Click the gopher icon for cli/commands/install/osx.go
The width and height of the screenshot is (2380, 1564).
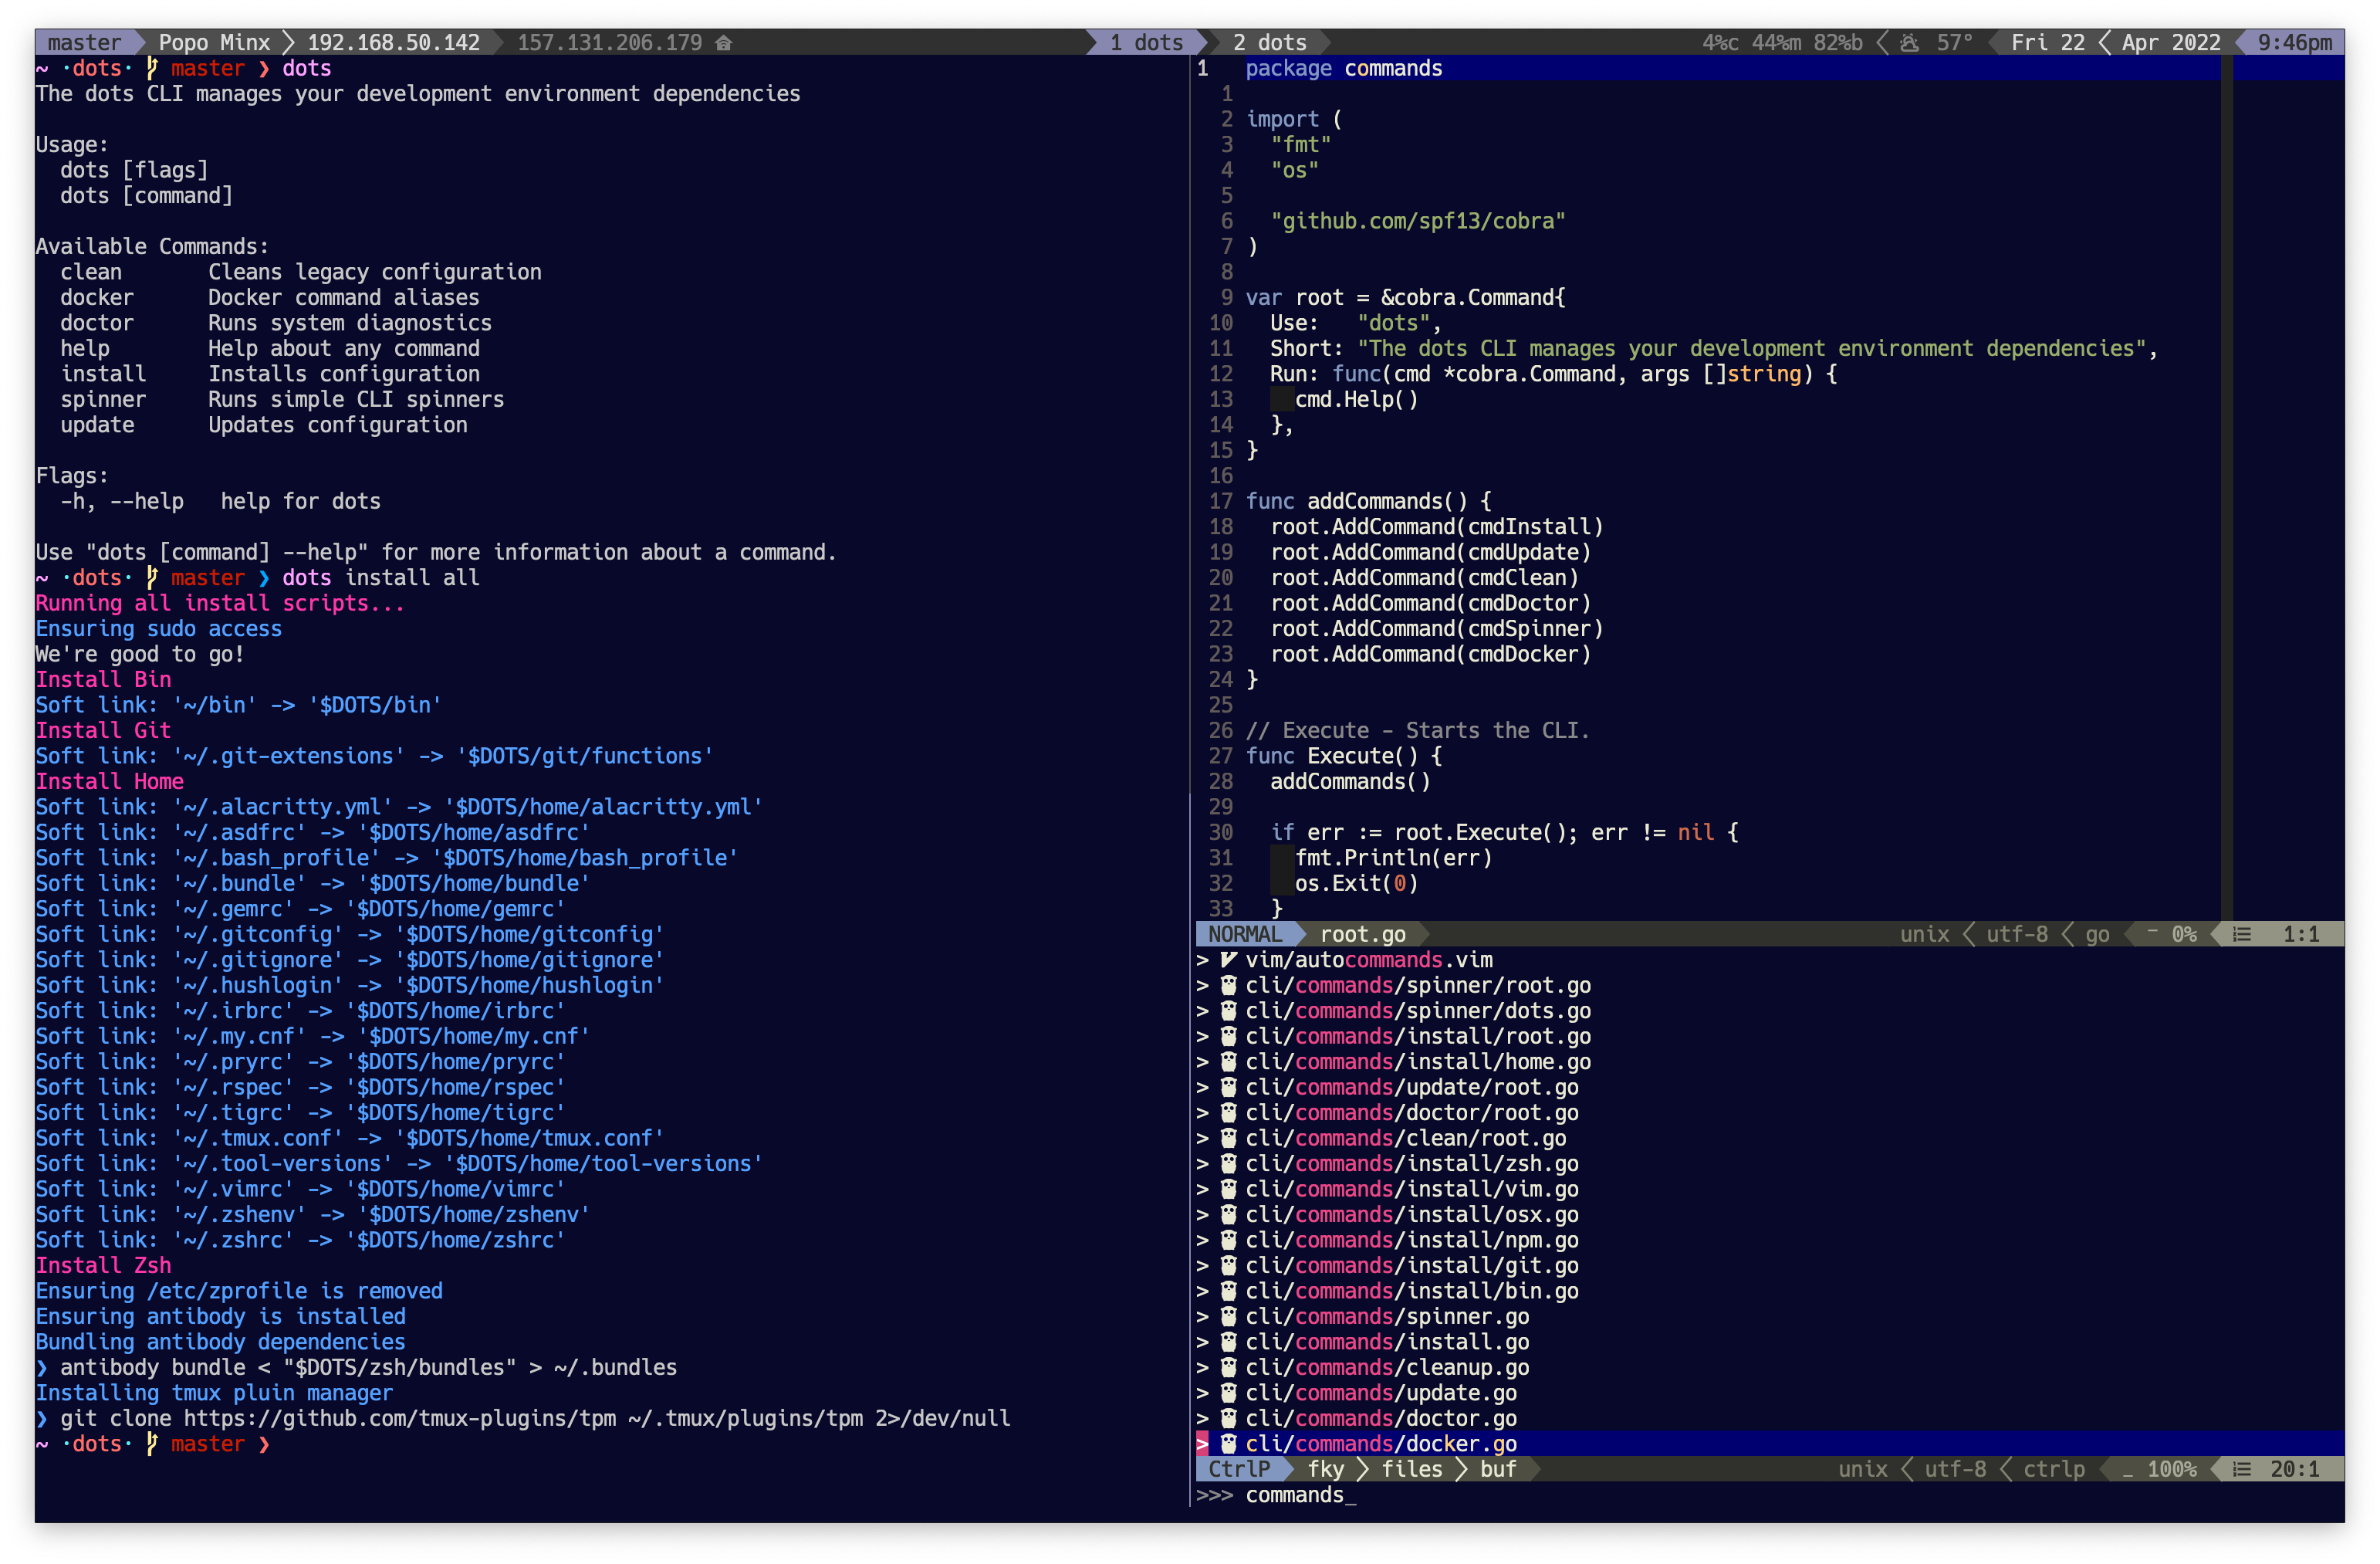point(1228,1215)
